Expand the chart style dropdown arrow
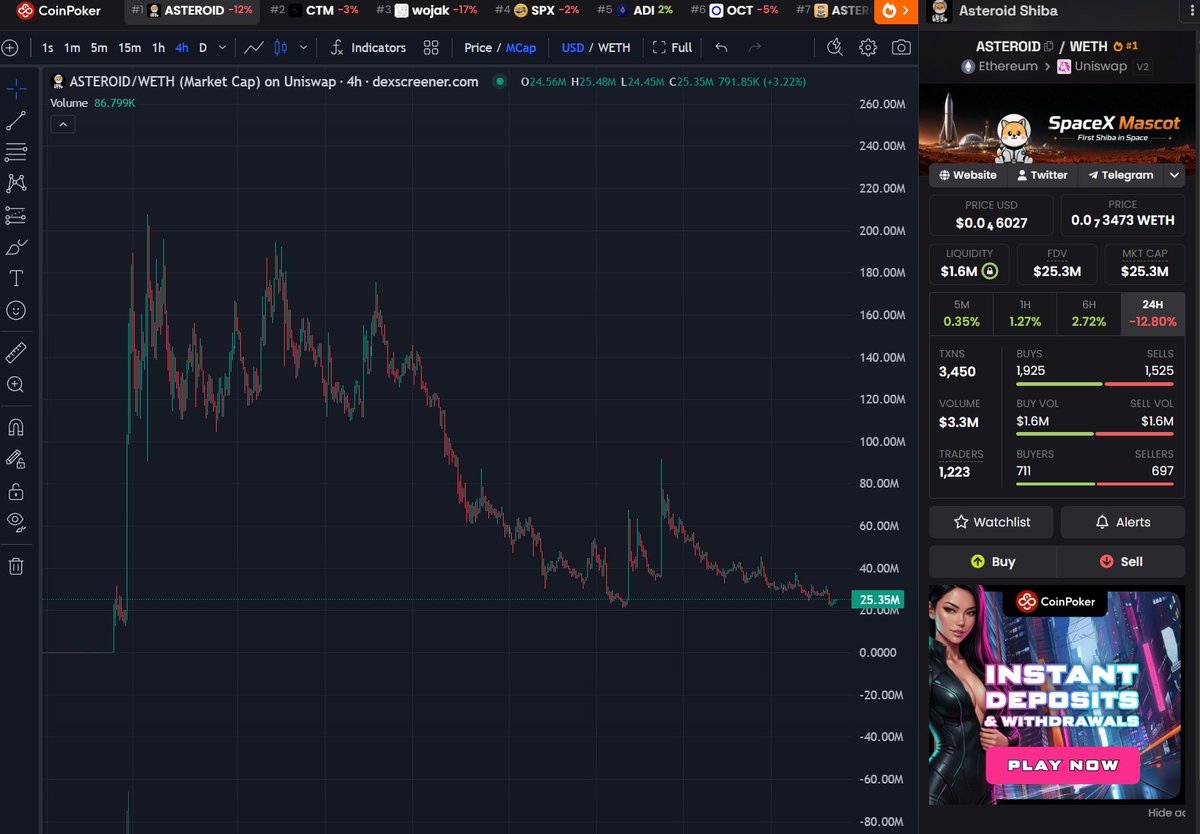The height and width of the screenshot is (834, 1200). (x=303, y=47)
